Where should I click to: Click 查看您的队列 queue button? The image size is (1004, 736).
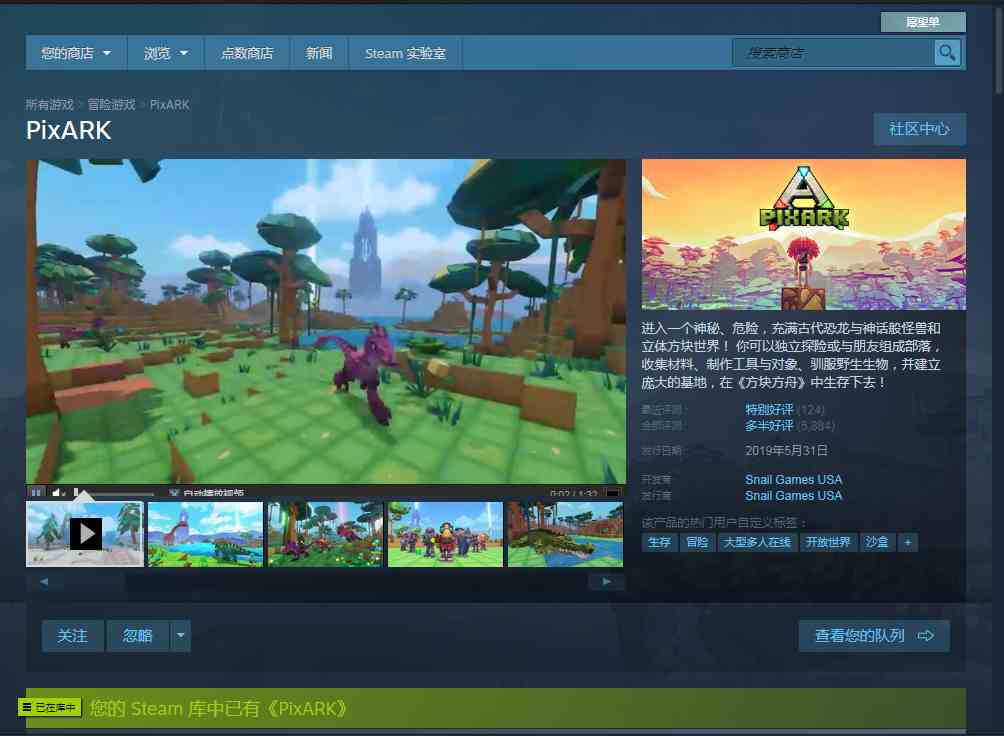(x=874, y=636)
